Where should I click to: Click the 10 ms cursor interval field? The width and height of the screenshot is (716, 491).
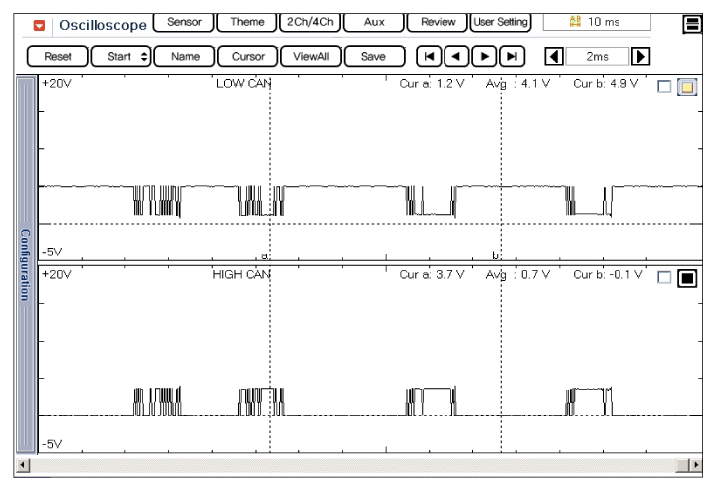pos(596,22)
